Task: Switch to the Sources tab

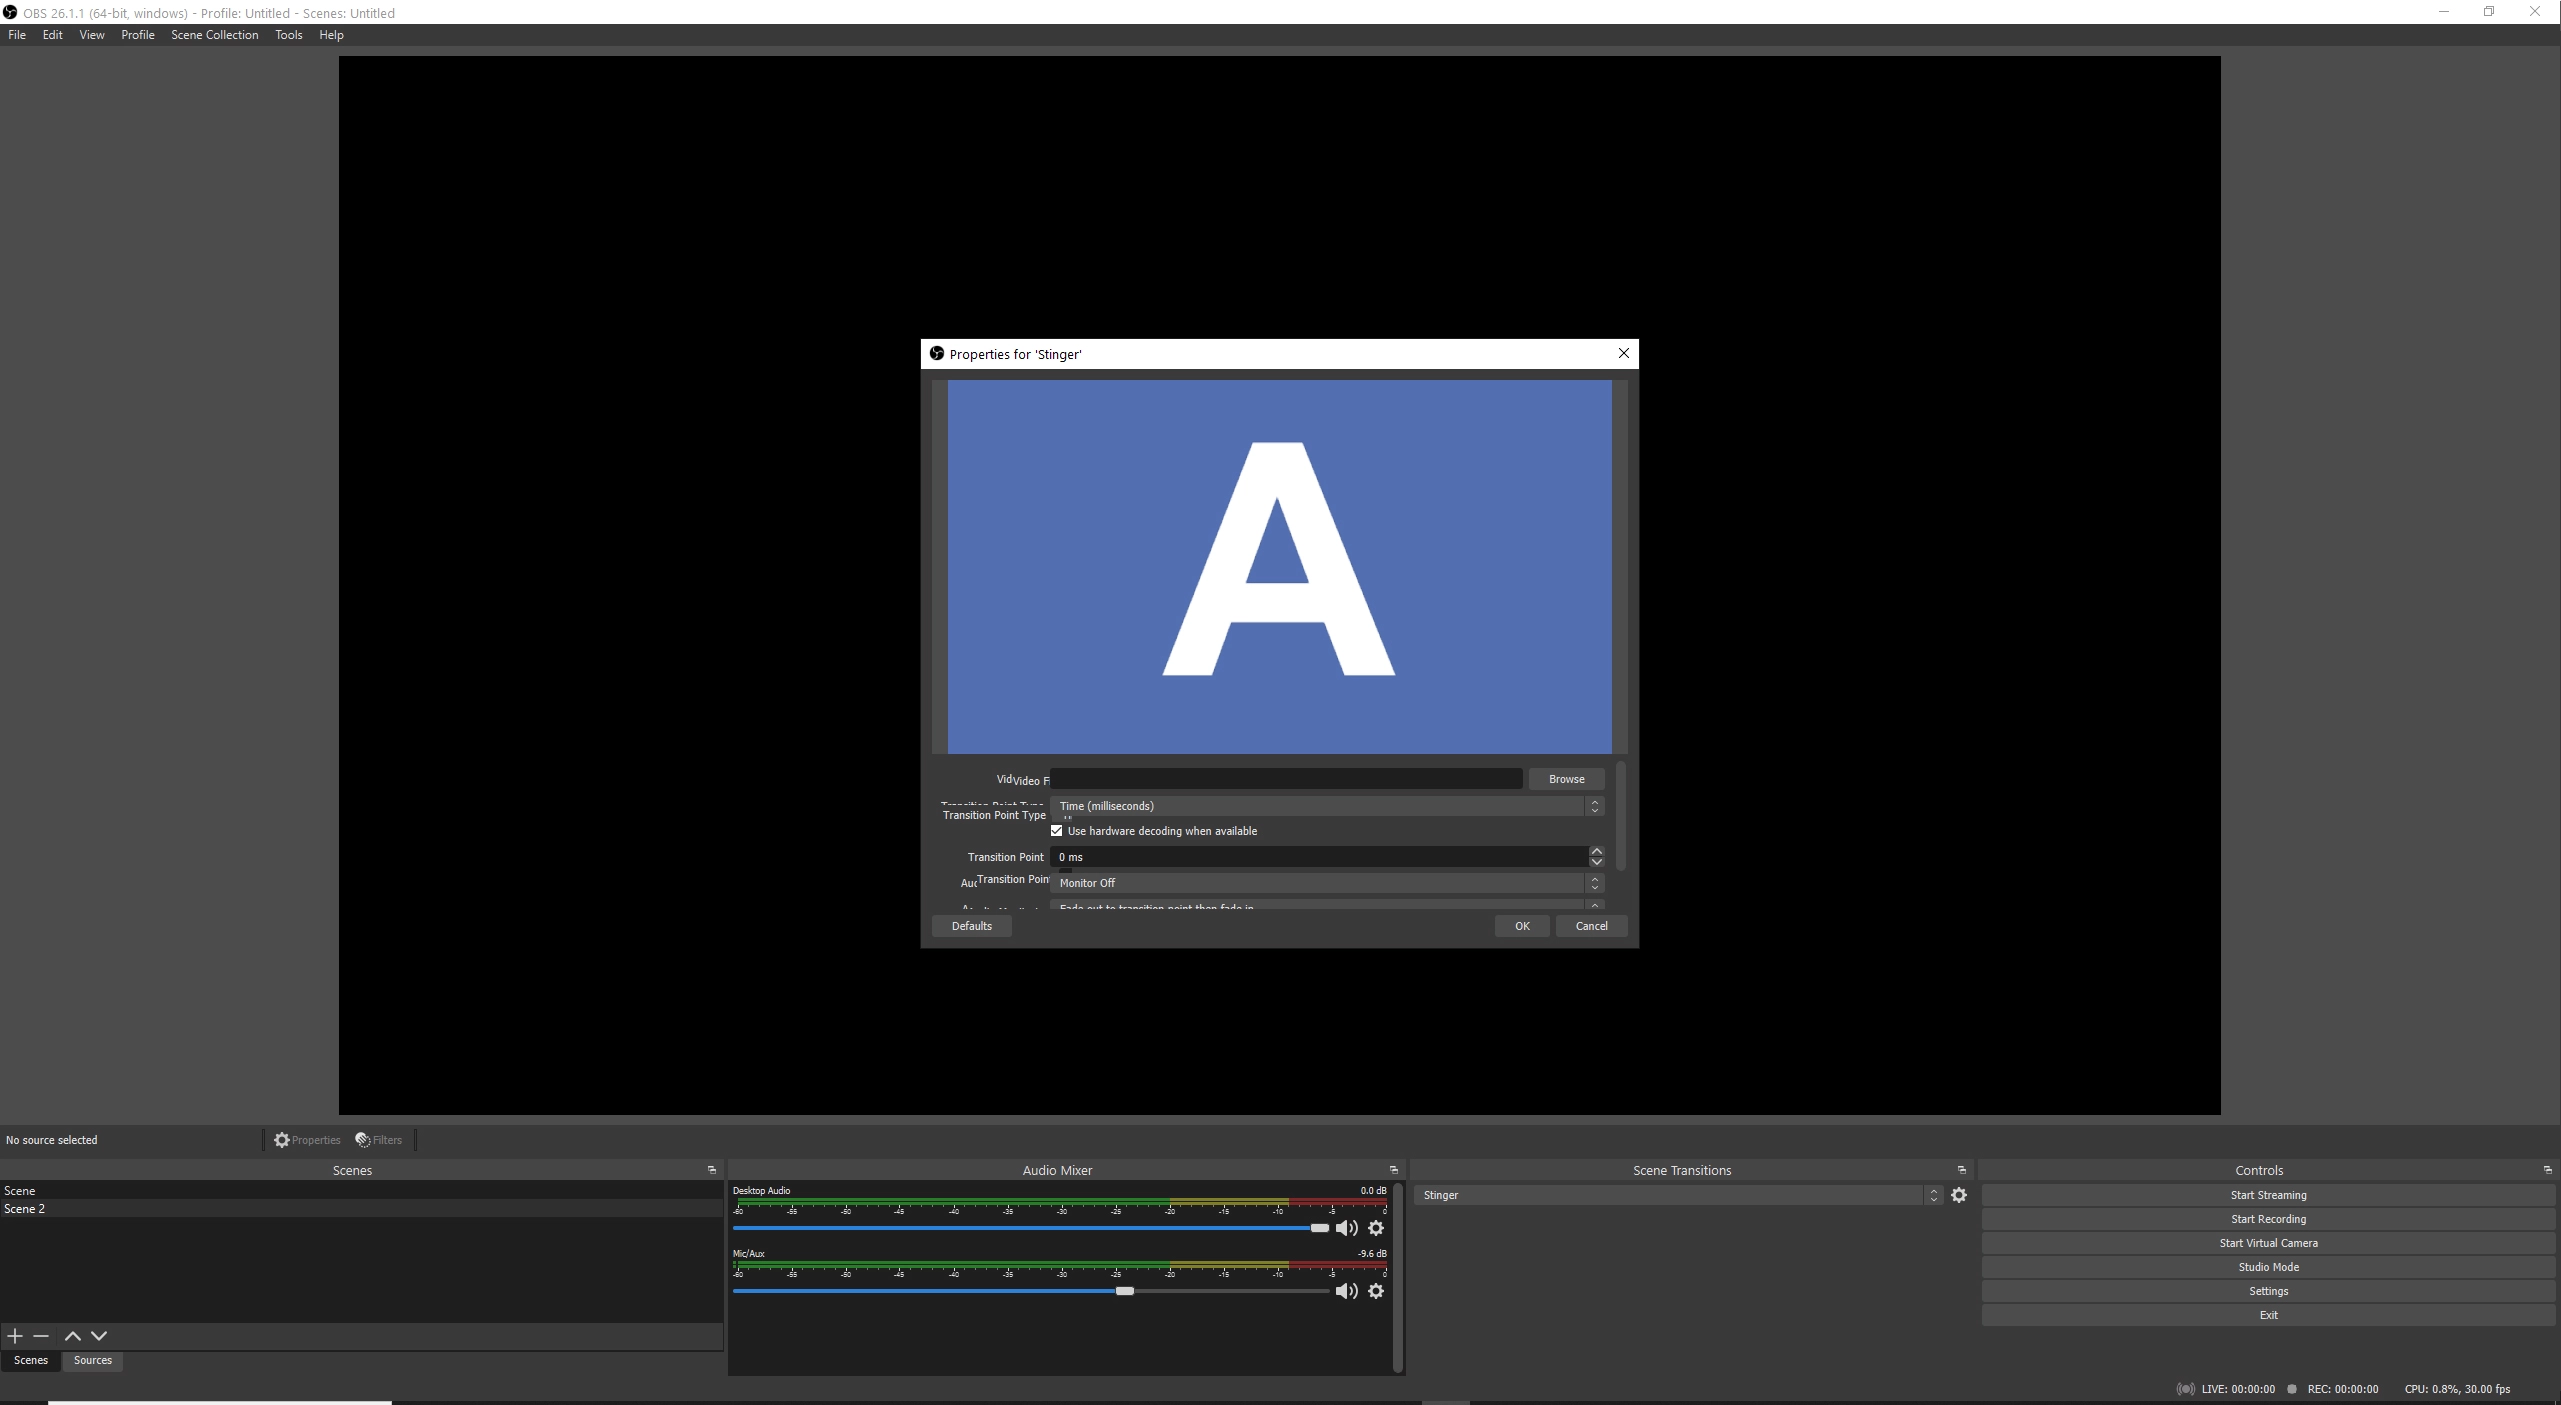Action: point(92,1360)
